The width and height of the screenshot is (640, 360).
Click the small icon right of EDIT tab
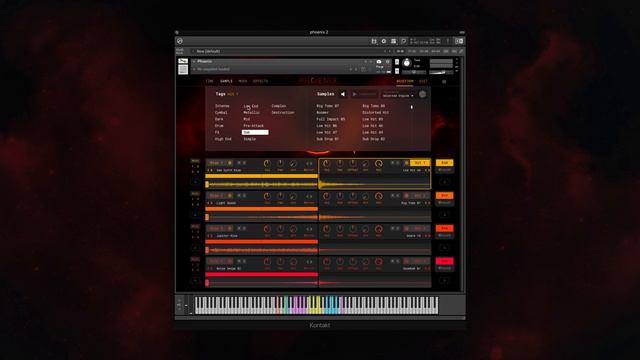coord(444,81)
